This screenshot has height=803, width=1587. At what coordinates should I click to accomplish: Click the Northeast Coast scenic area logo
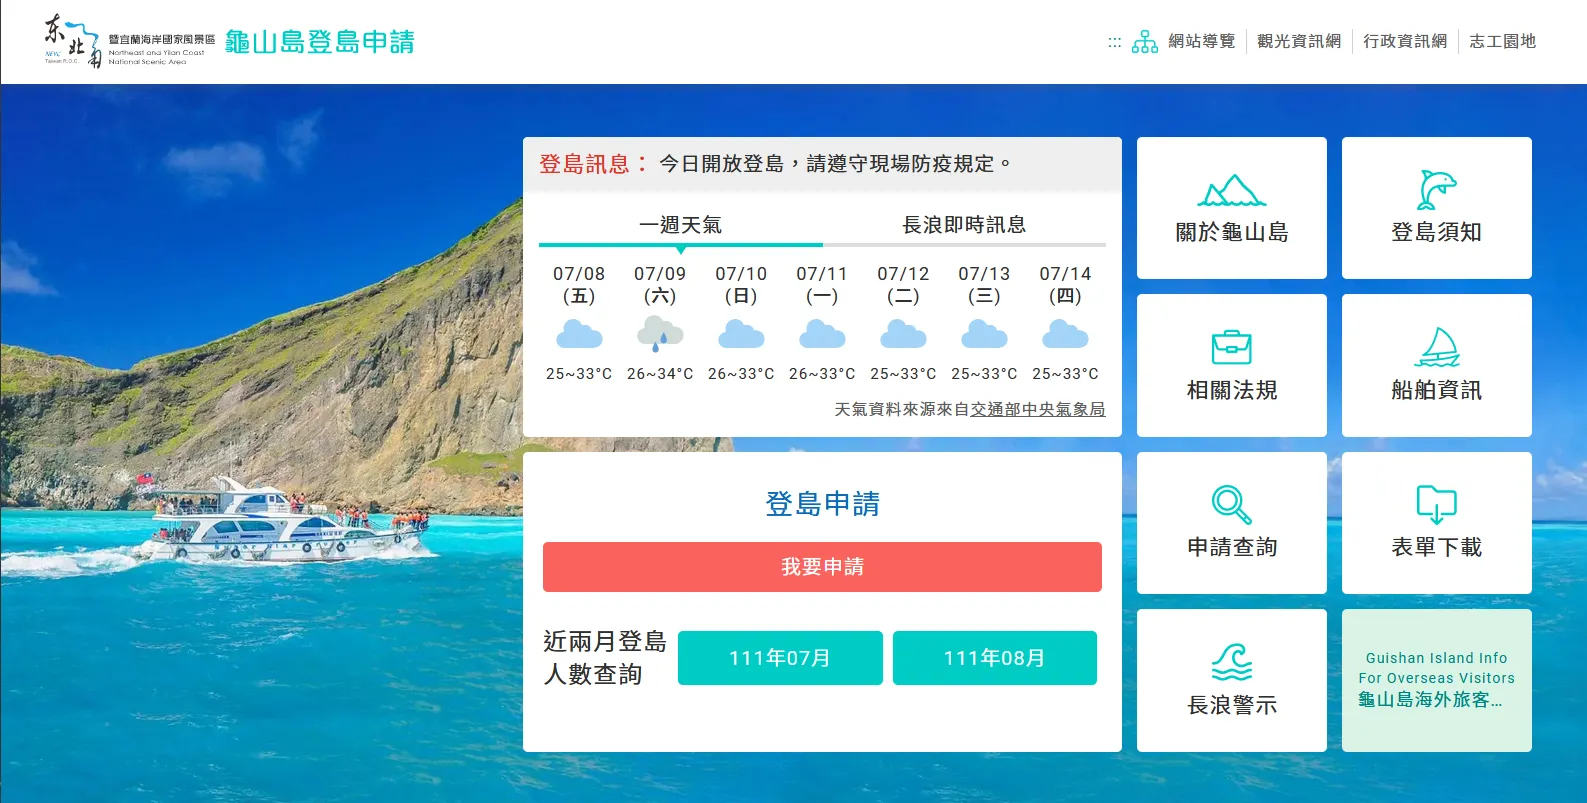pyautogui.click(x=129, y=42)
